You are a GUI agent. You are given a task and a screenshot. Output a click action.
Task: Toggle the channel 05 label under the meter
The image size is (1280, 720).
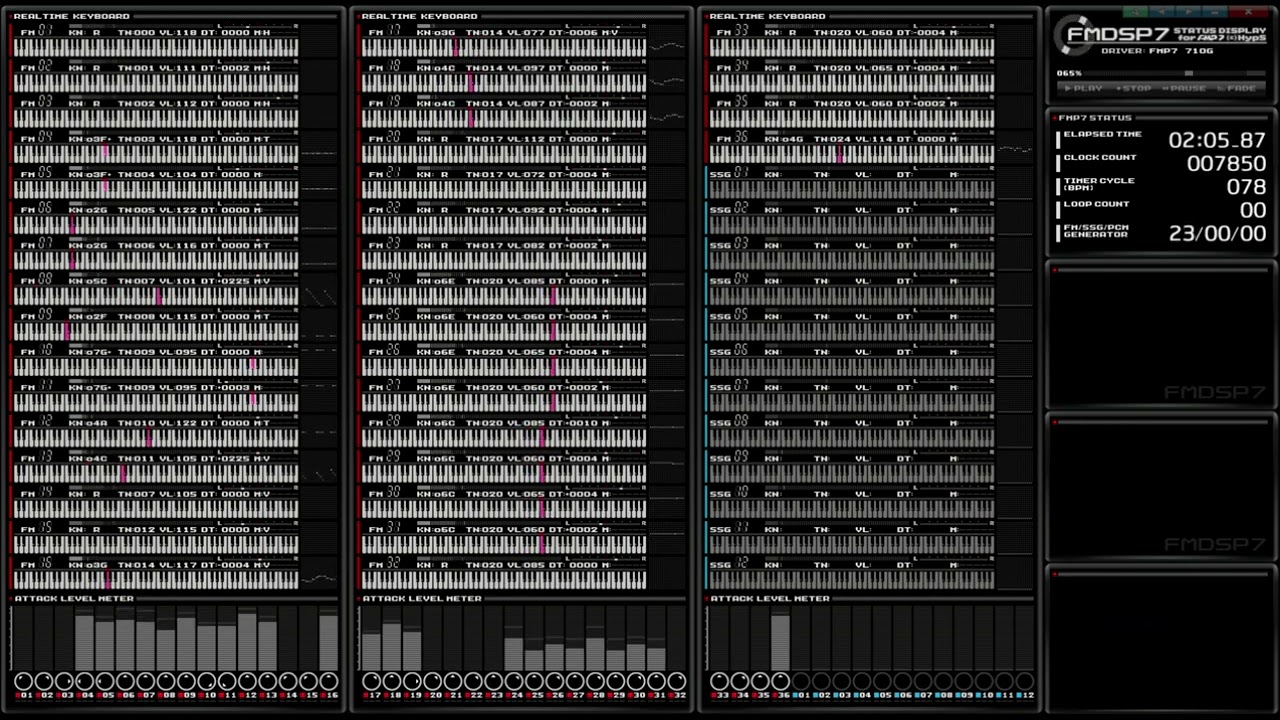[105, 695]
